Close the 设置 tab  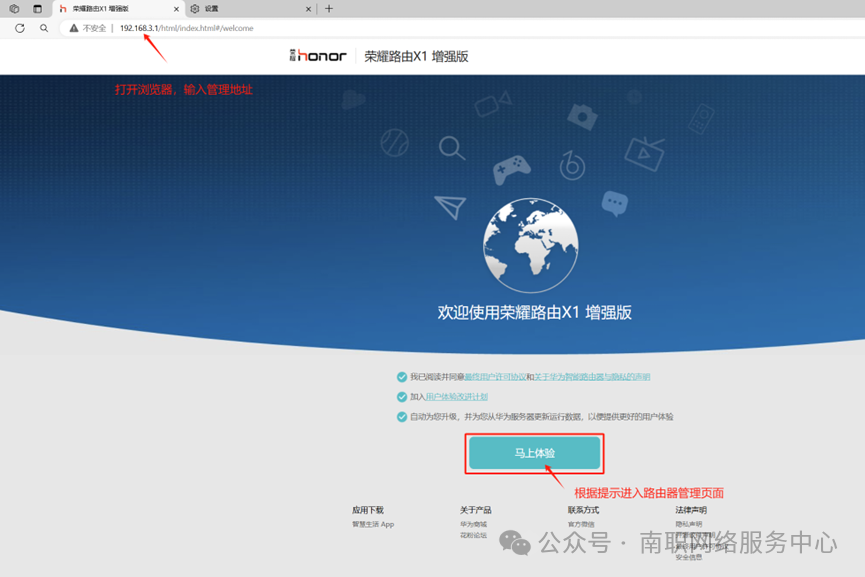click(308, 9)
